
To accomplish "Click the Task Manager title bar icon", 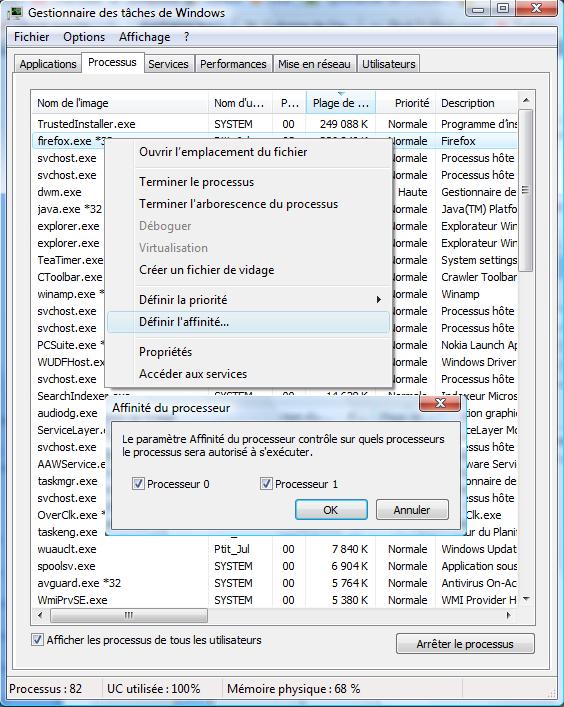I will click(15, 13).
